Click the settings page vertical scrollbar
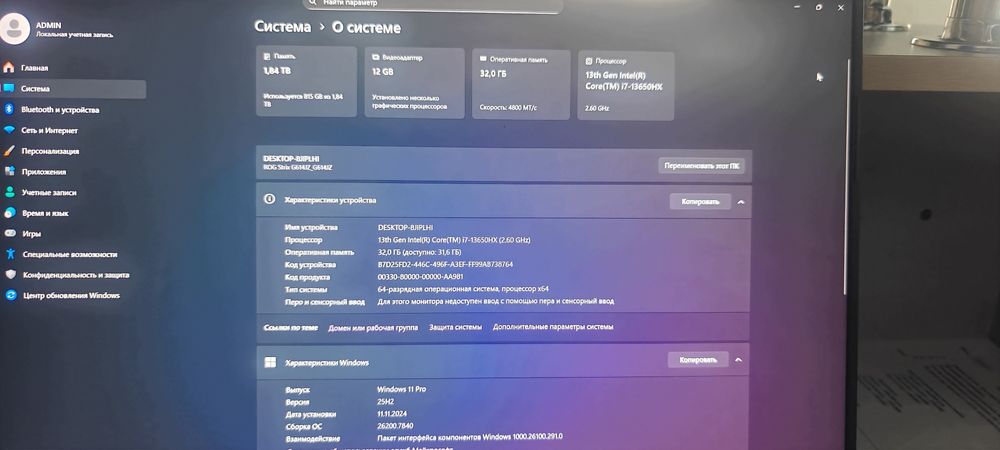 (848, 175)
